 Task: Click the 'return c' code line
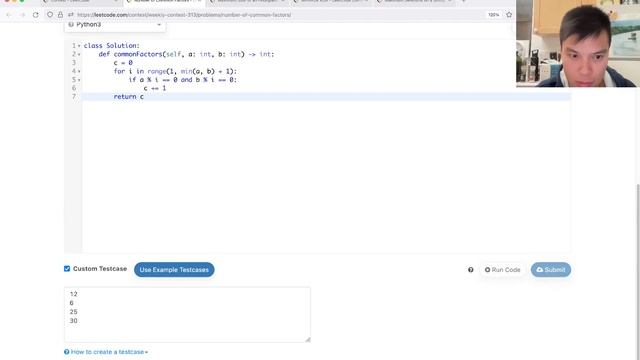(x=129, y=97)
